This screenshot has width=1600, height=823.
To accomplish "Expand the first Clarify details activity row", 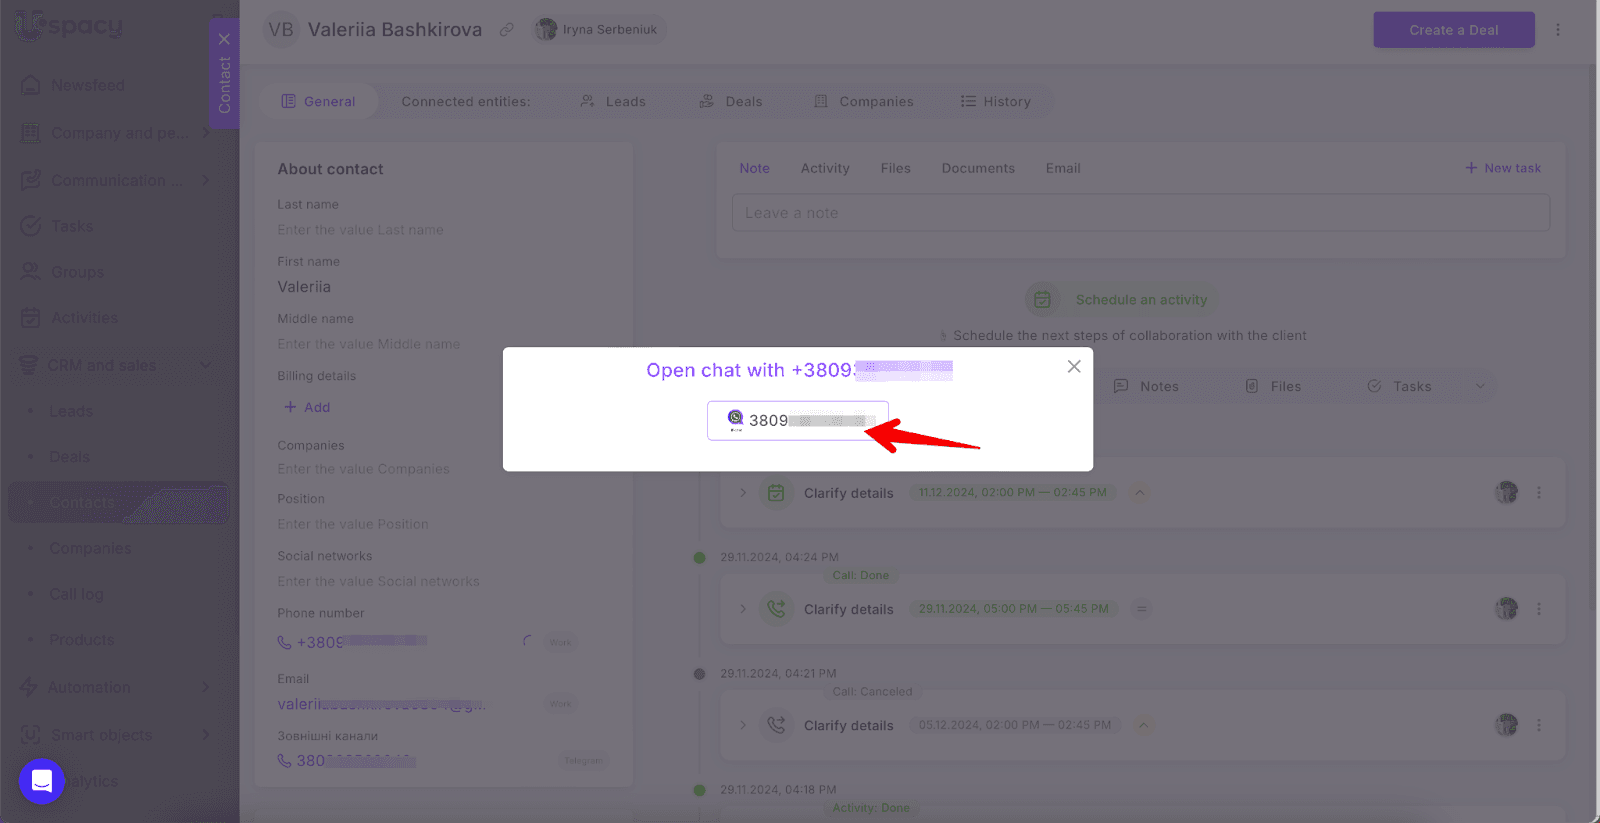I will [743, 493].
